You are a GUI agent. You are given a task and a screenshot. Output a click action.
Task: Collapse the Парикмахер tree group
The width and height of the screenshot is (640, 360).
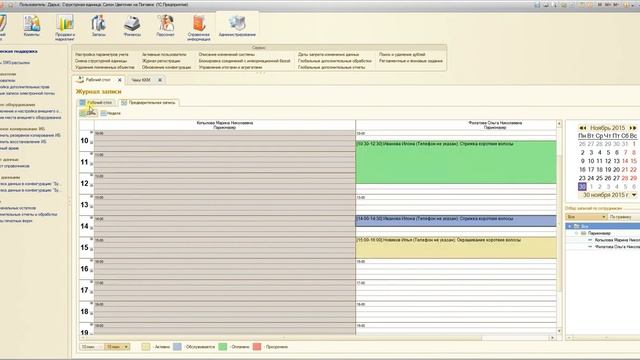click(x=577, y=233)
